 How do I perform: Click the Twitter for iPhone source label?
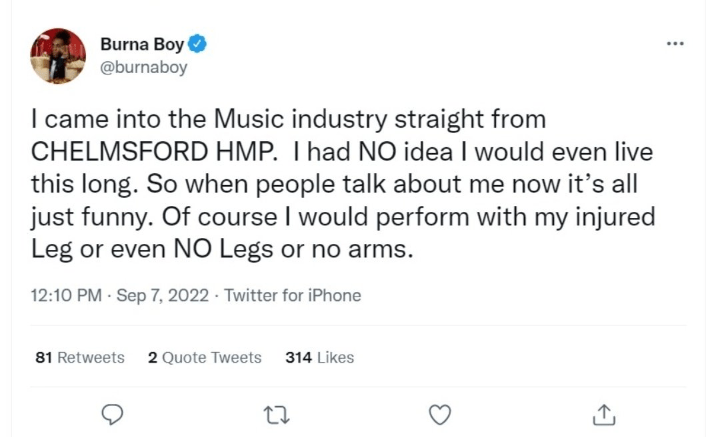click(292, 295)
